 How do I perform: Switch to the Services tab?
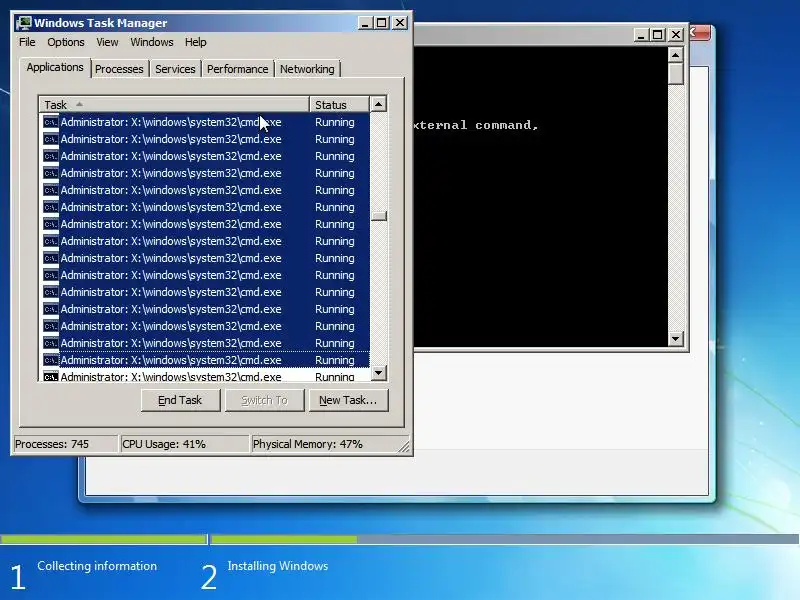coord(175,69)
